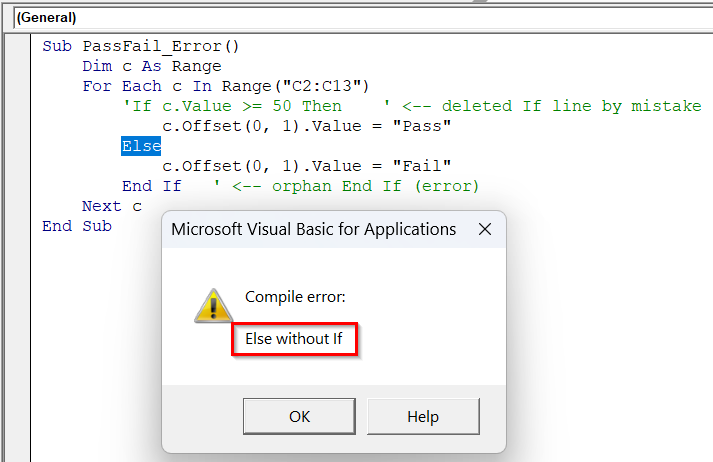Open Help for the compile error

(x=423, y=416)
